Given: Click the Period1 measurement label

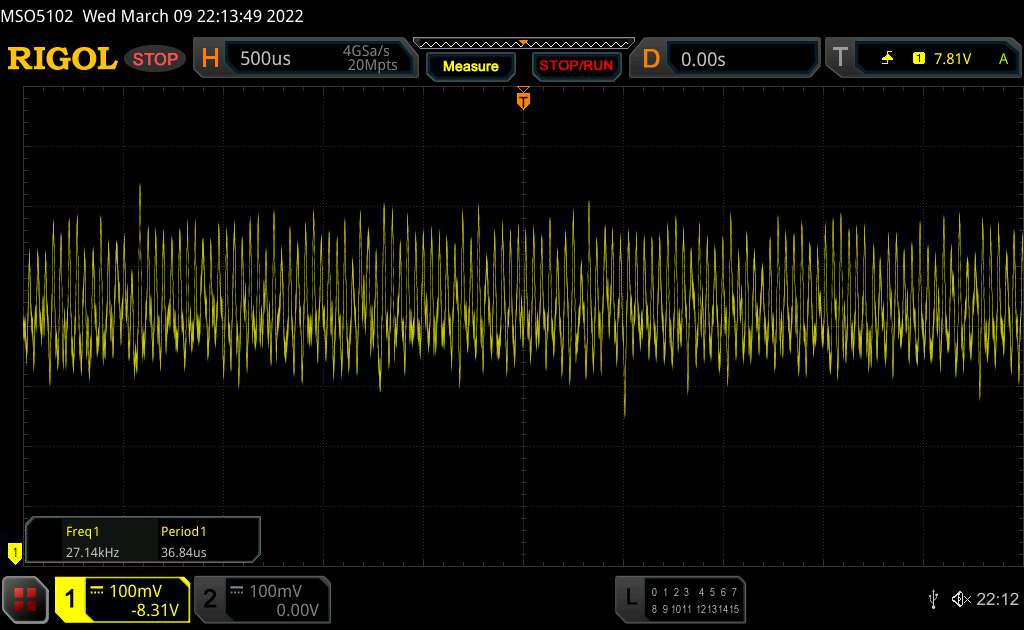Looking at the screenshot, I should click(x=184, y=531).
